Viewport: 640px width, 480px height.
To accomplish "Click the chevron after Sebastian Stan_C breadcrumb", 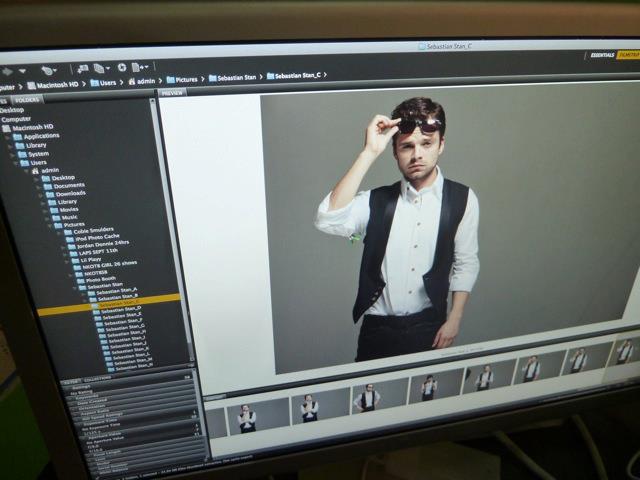I will [x=326, y=75].
